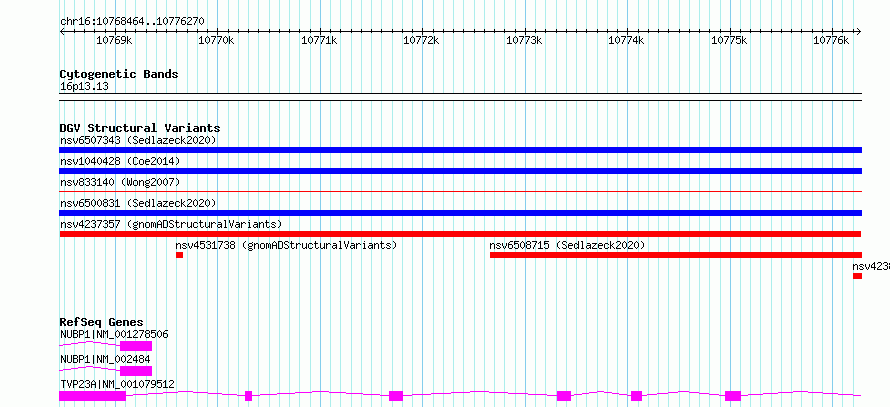Open nsv1040428 (Coe2014) variant label

pyautogui.click(x=120, y=161)
